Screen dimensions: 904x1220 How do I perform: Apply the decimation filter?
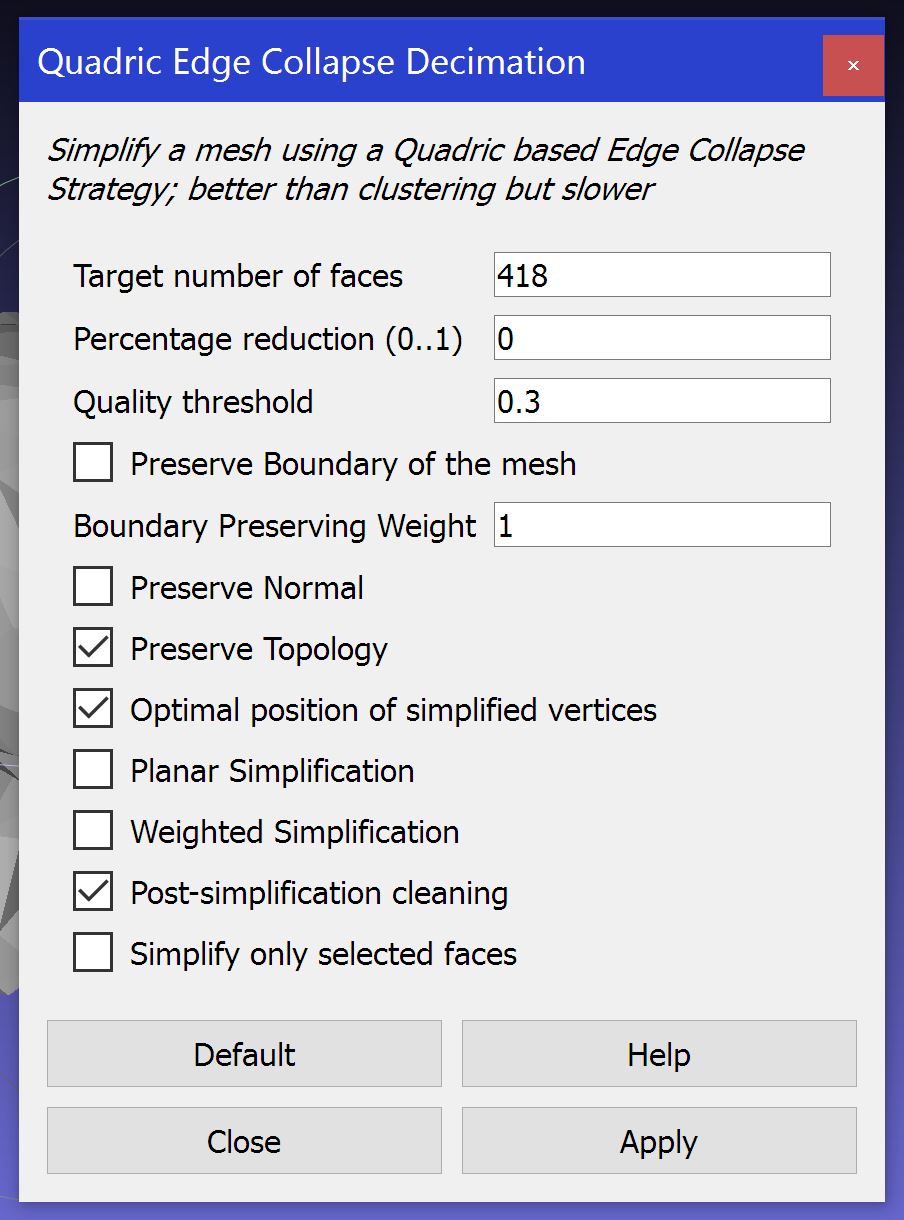coord(658,1141)
